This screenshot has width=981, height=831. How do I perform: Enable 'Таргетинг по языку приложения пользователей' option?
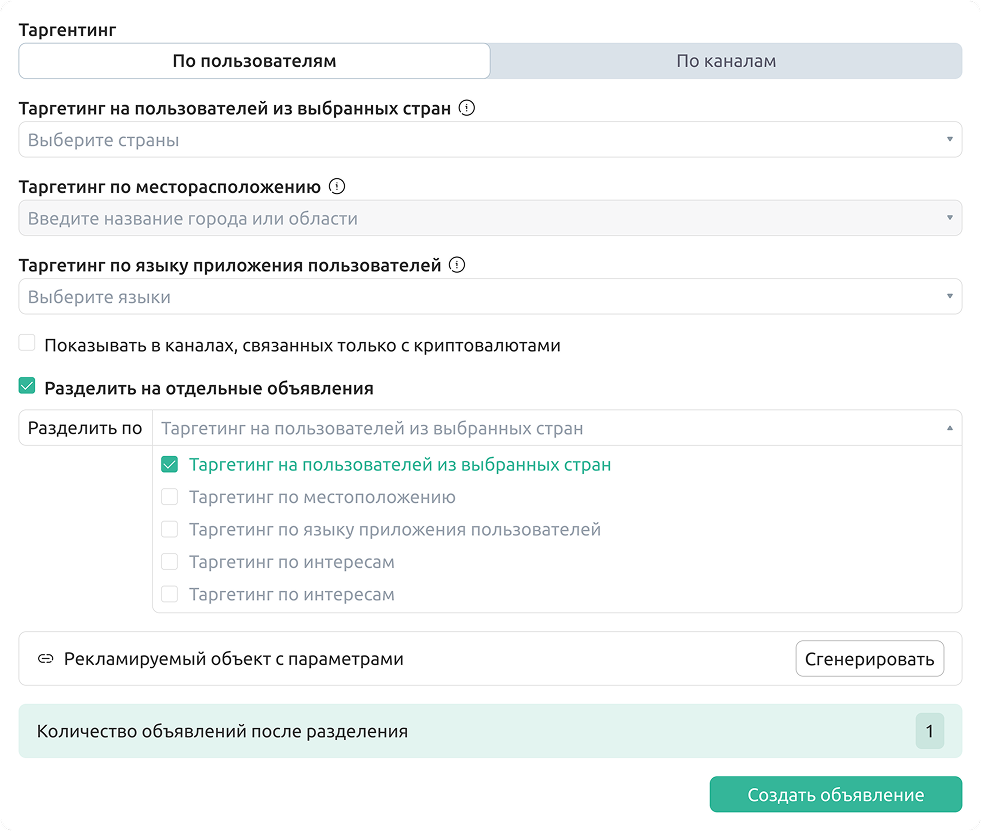(170, 530)
